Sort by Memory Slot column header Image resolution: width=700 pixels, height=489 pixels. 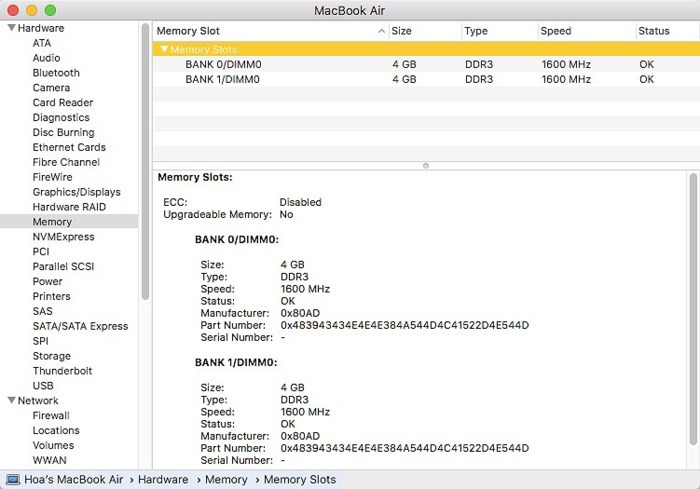point(265,31)
